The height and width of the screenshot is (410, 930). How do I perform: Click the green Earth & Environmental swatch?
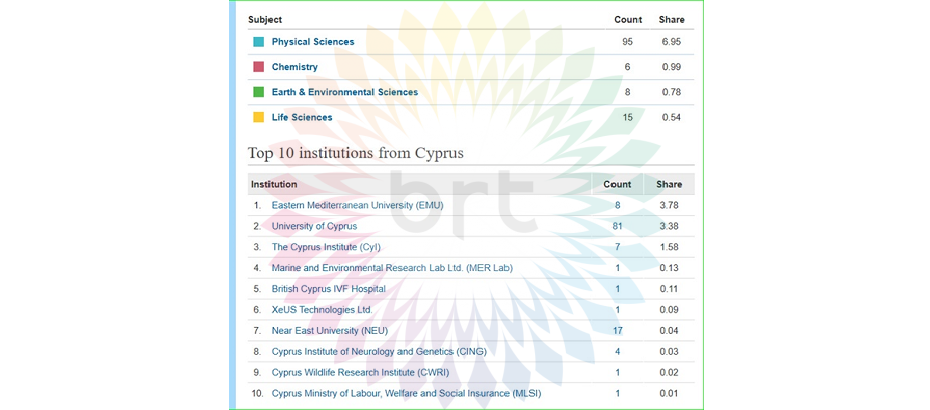[x=258, y=92]
